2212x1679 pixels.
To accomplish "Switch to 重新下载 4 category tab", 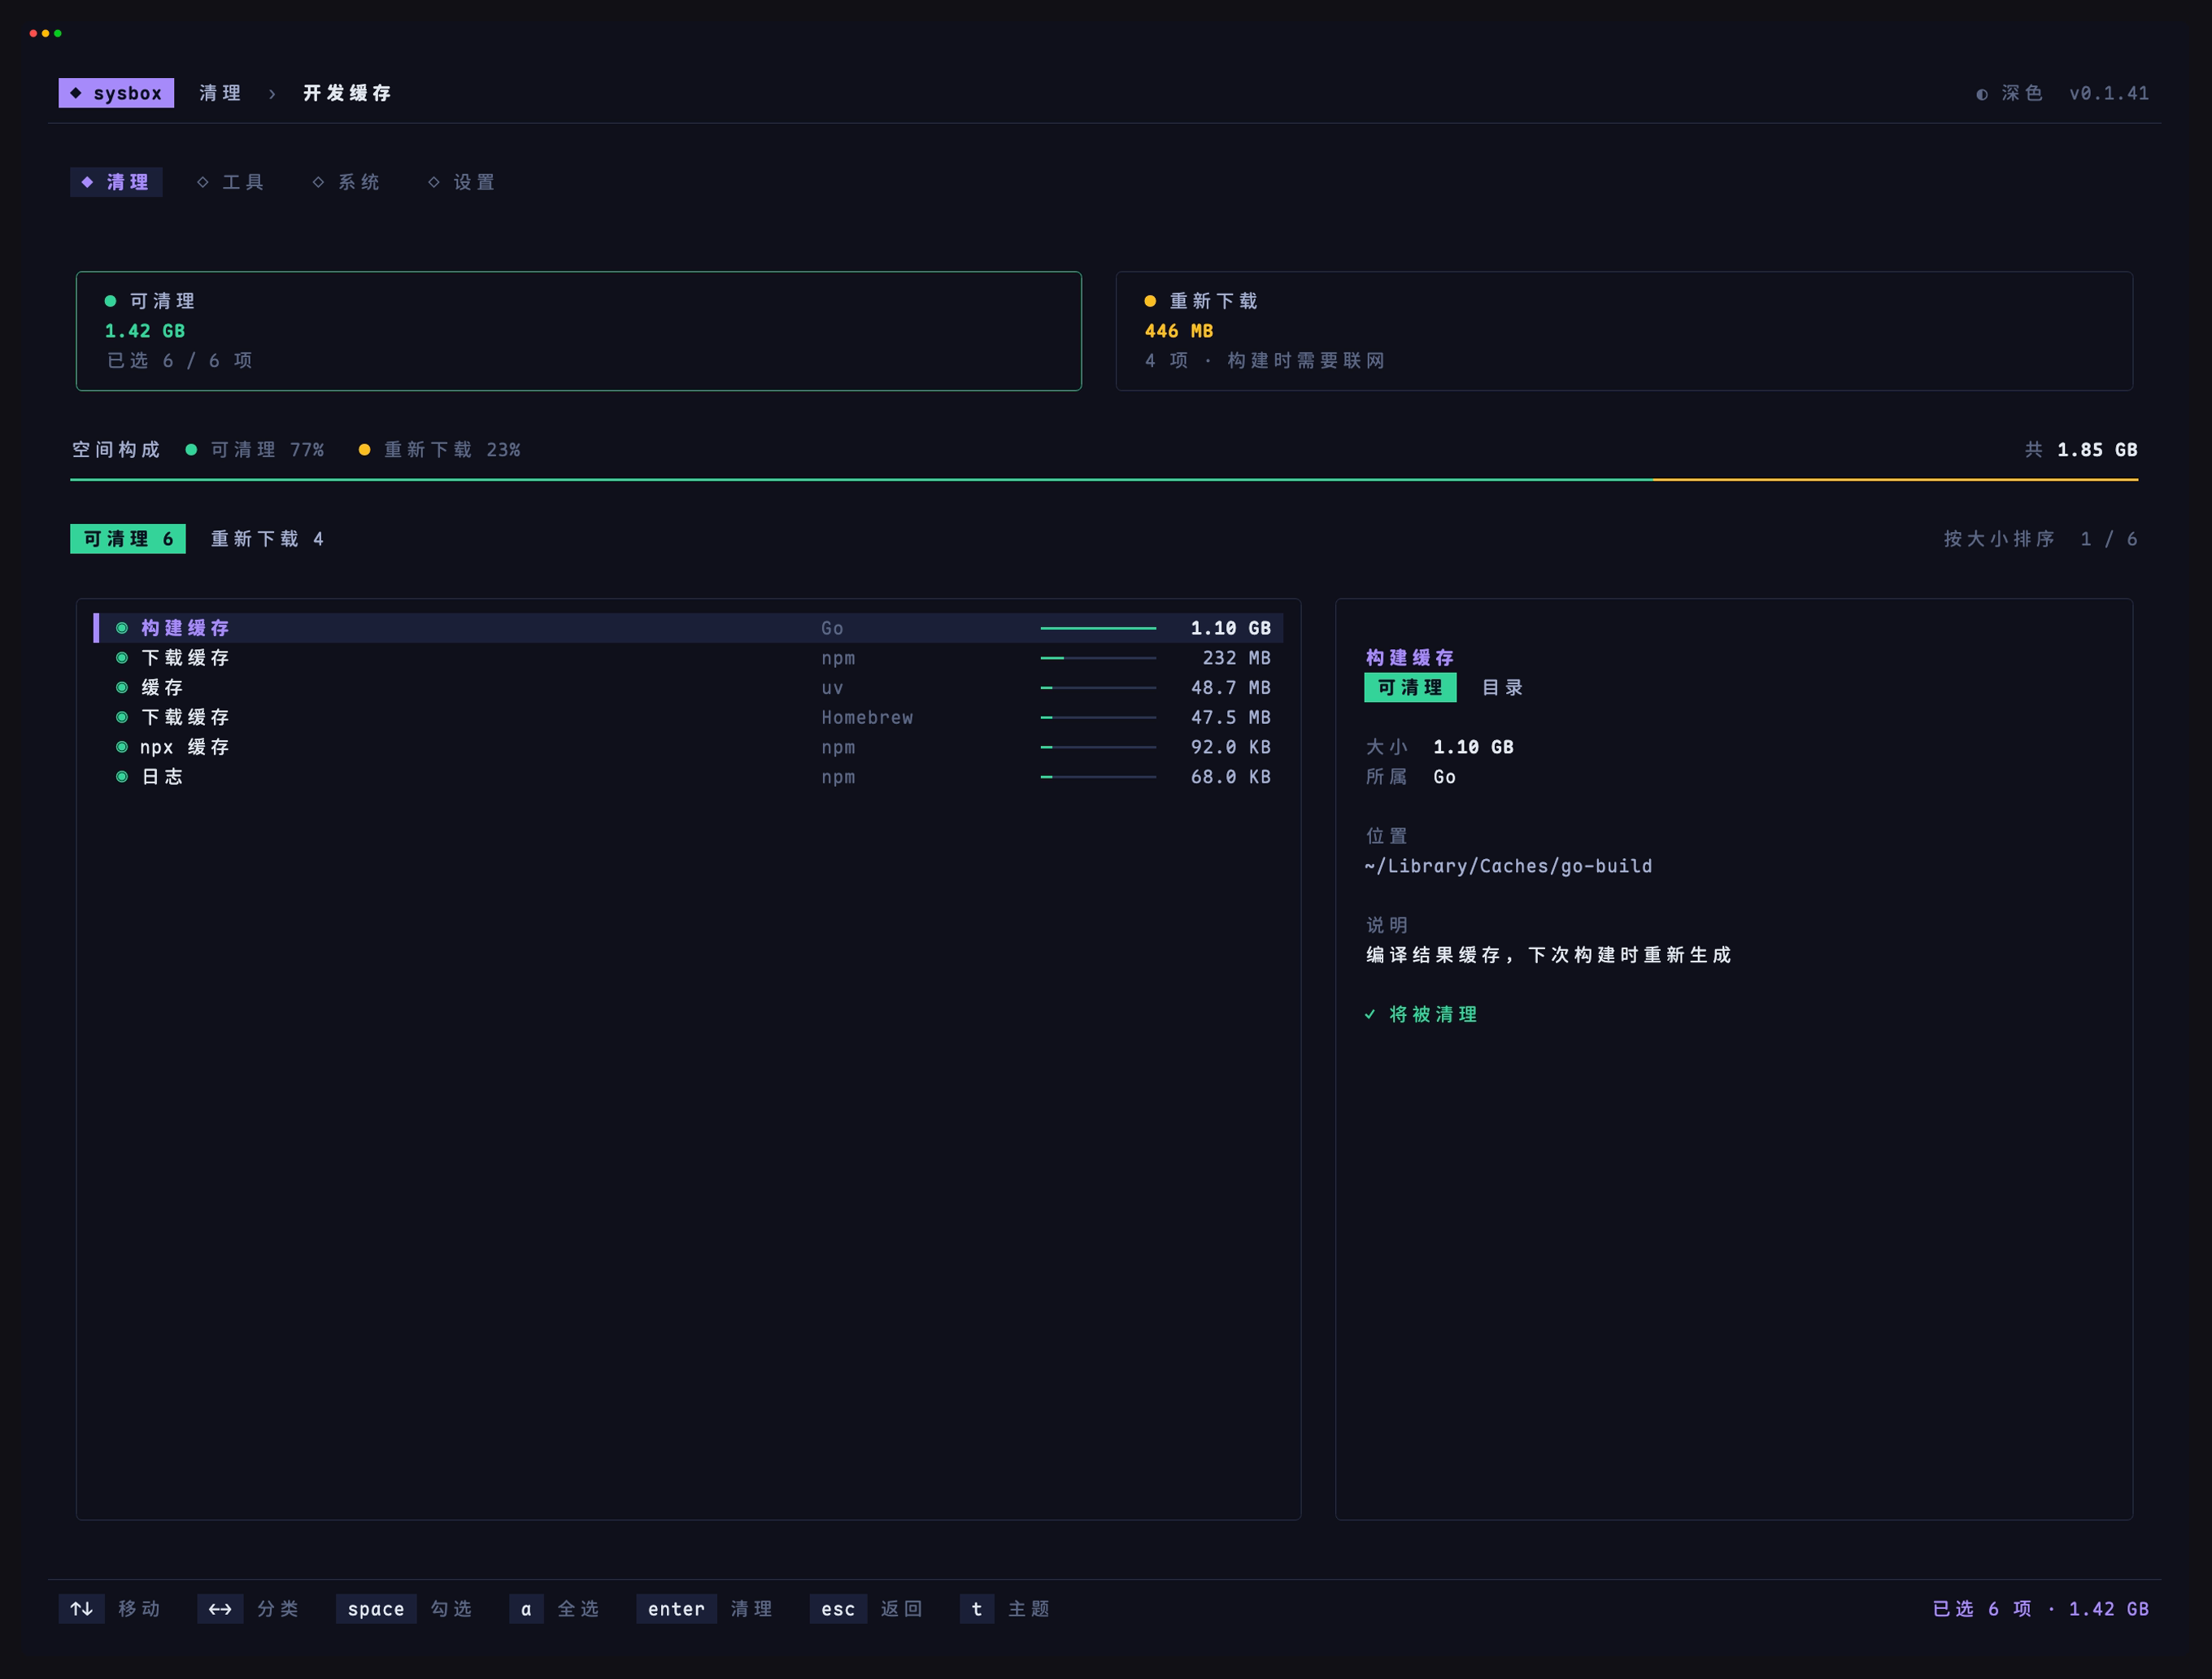I will click(267, 539).
